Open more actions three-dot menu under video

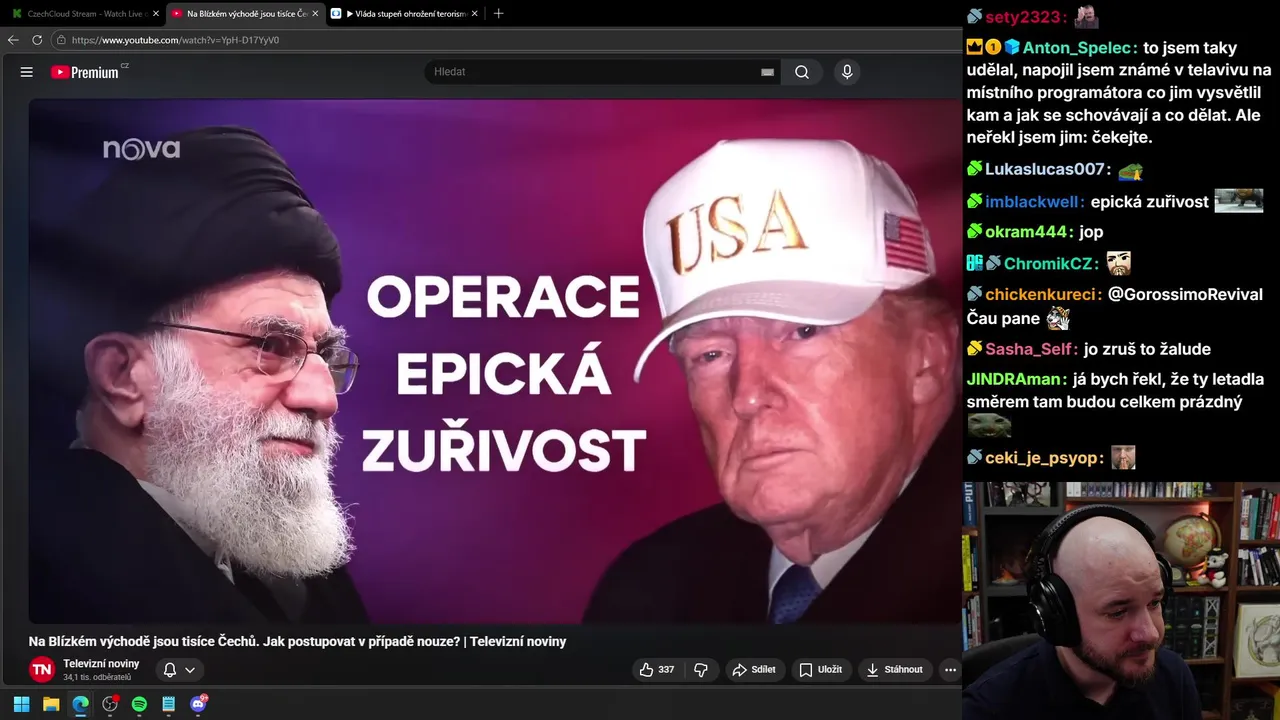tap(950, 669)
